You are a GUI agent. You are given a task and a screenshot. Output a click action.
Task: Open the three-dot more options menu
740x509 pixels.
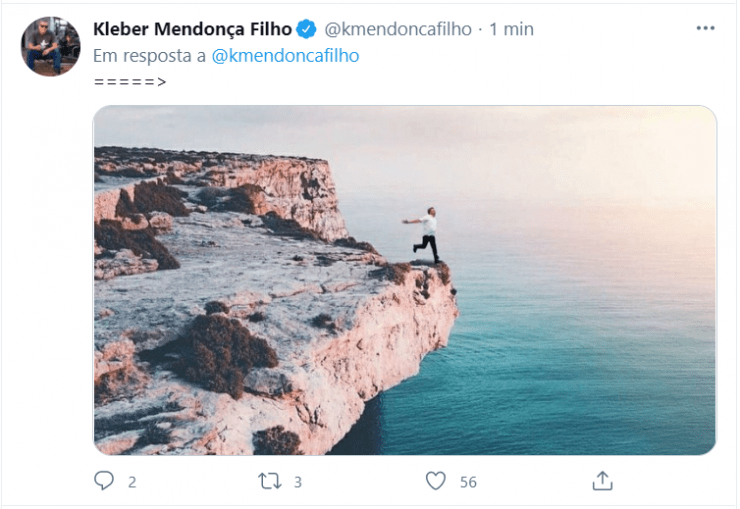pyautogui.click(x=705, y=29)
